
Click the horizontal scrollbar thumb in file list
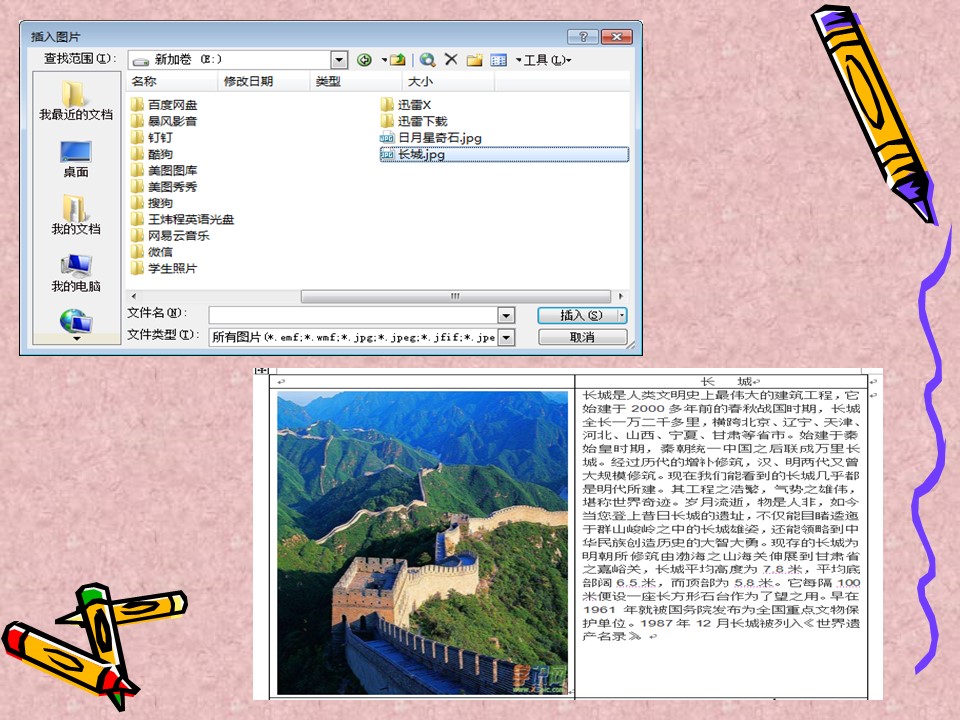tap(456, 296)
